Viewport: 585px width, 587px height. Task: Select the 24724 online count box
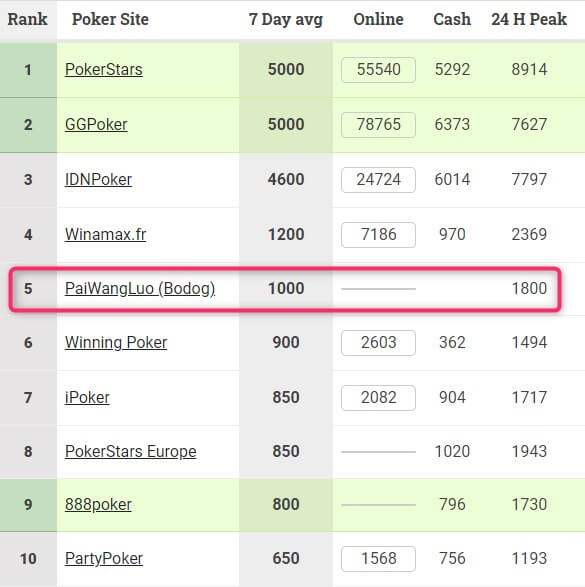(x=378, y=180)
